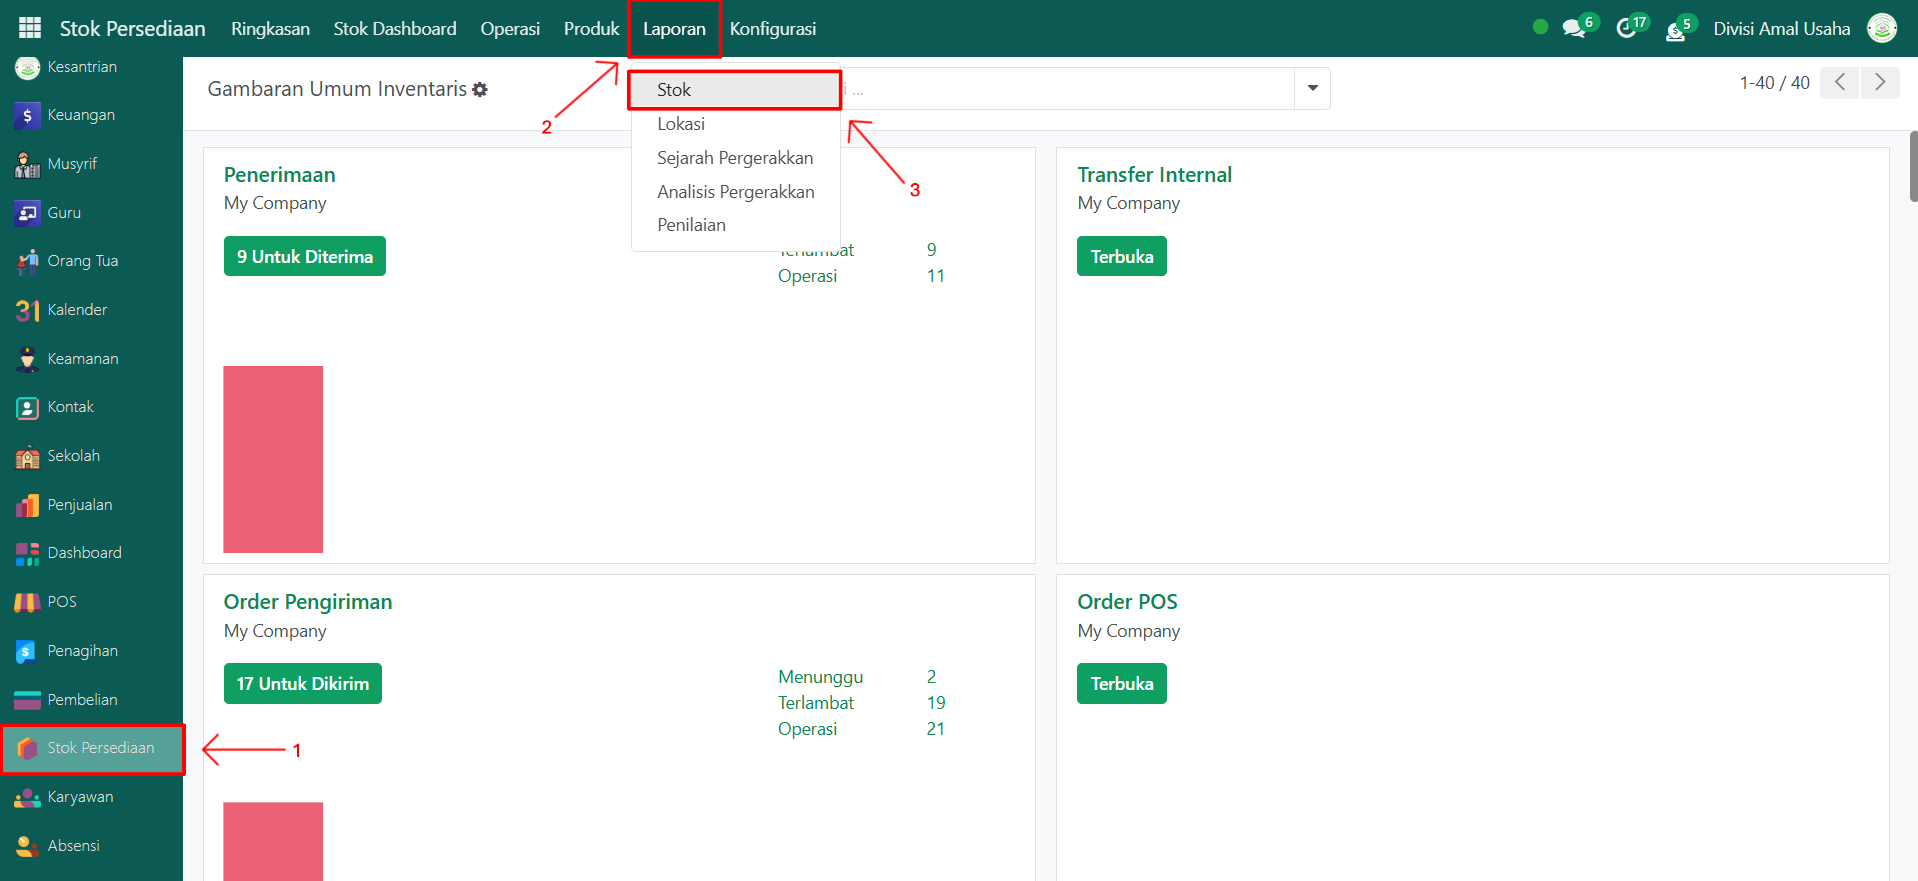Open the Karyawan app in sidebar
Viewport: 1918px width, 881px height.
80,797
